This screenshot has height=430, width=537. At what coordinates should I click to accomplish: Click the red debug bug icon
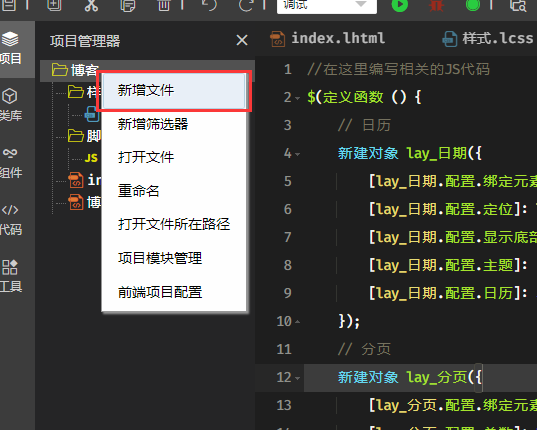pyautogui.click(x=436, y=5)
